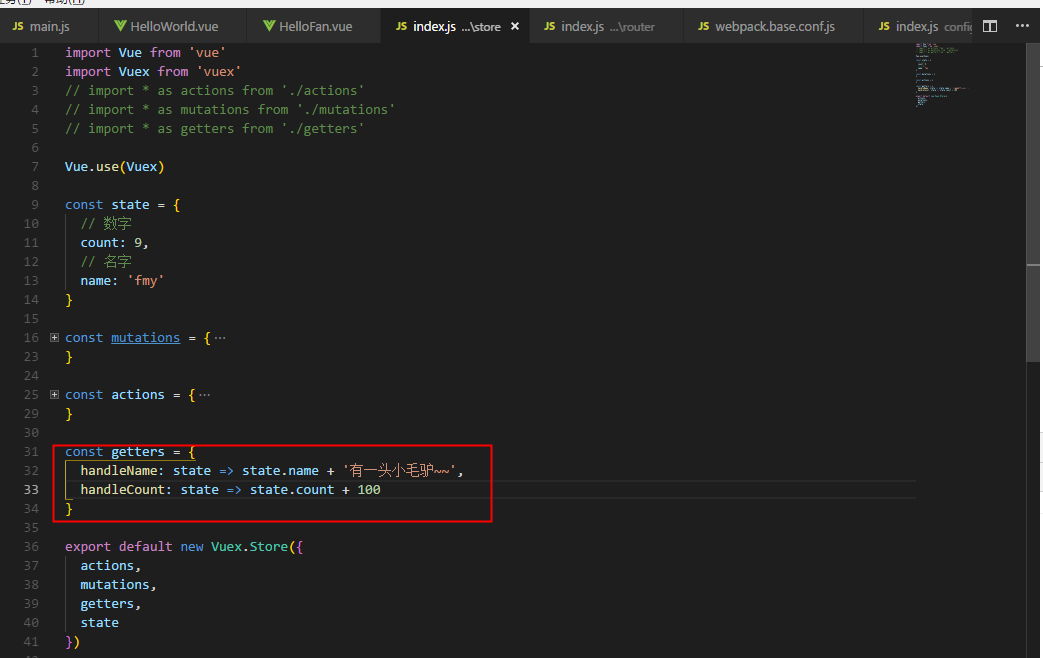Open the webpack.base.conf.js tab
This screenshot has width=1043, height=658.
(x=773, y=27)
